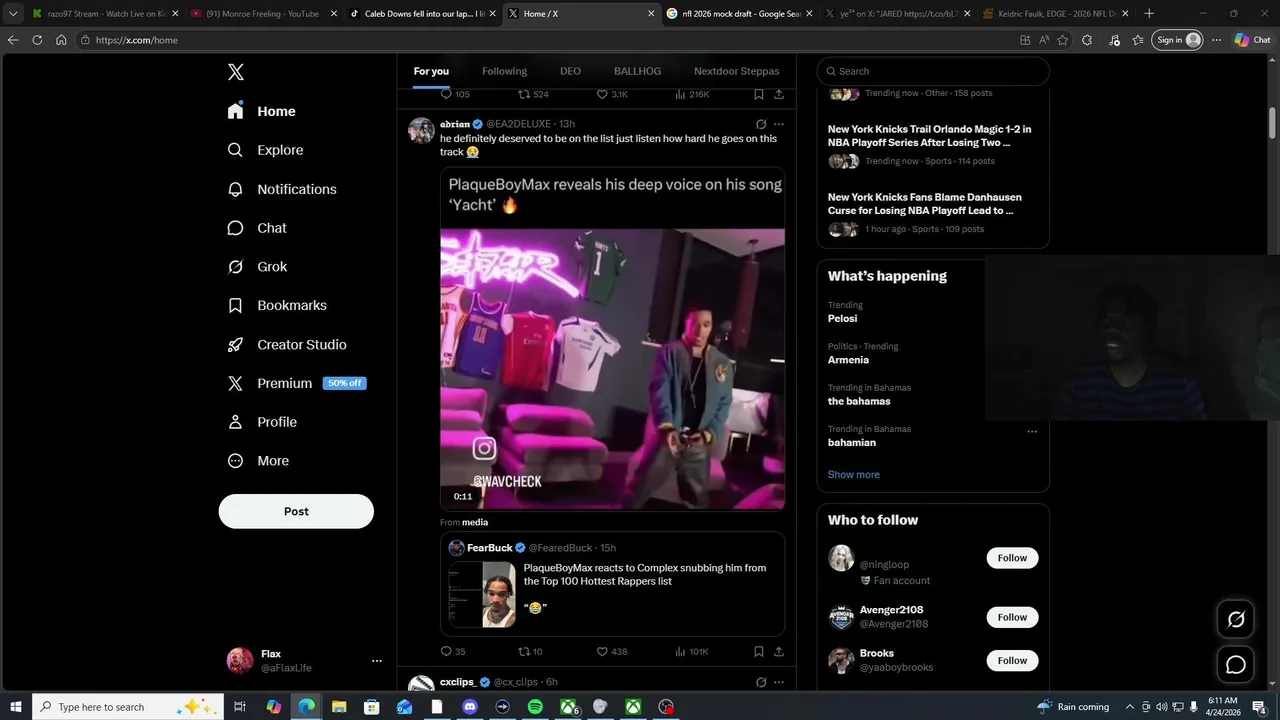Switch to the Nextdoor Steppas tab
Viewport: 1280px width, 720px height.
(x=736, y=71)
